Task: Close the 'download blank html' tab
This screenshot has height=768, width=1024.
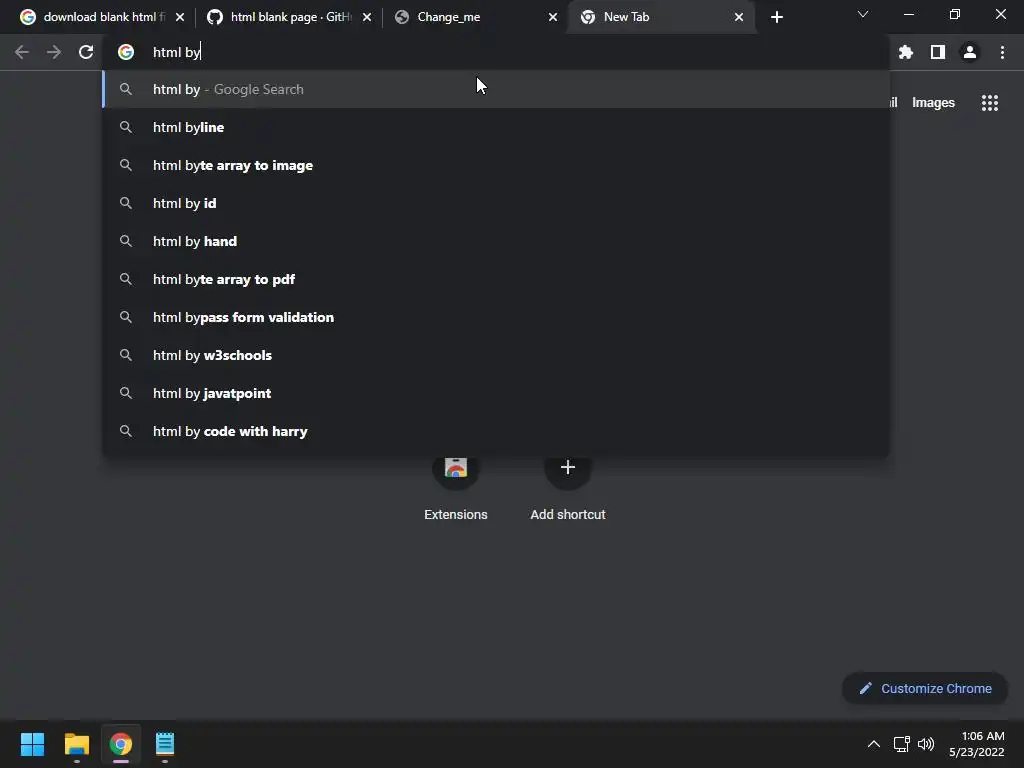Action: (x=180, y=17)
